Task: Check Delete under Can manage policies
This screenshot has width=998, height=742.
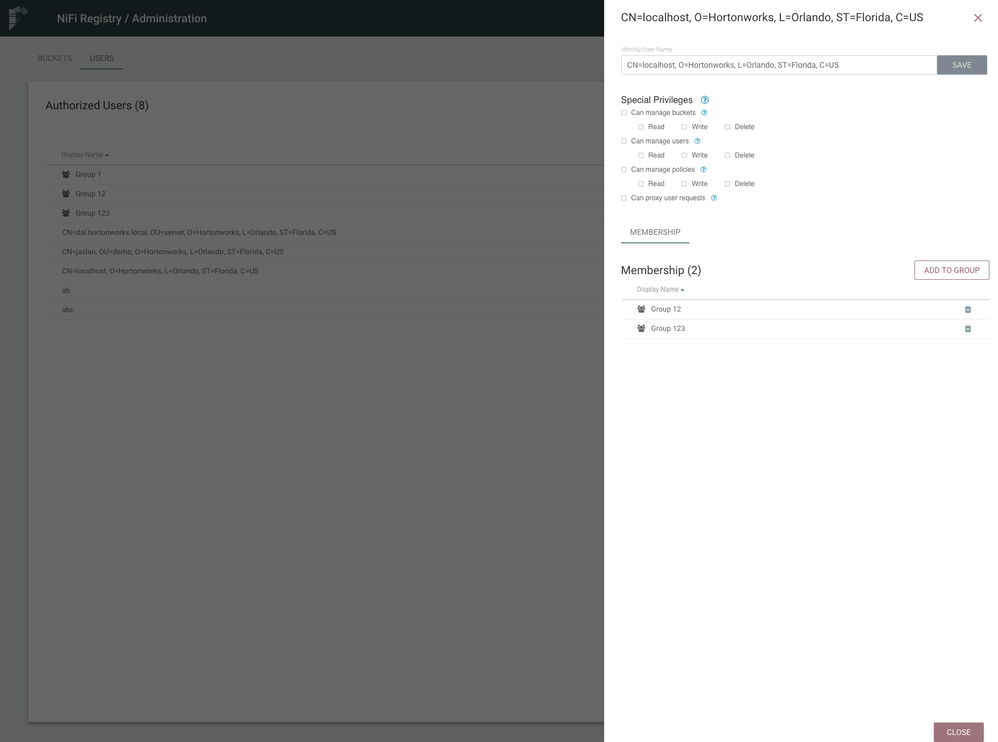Action: point(727,183)
